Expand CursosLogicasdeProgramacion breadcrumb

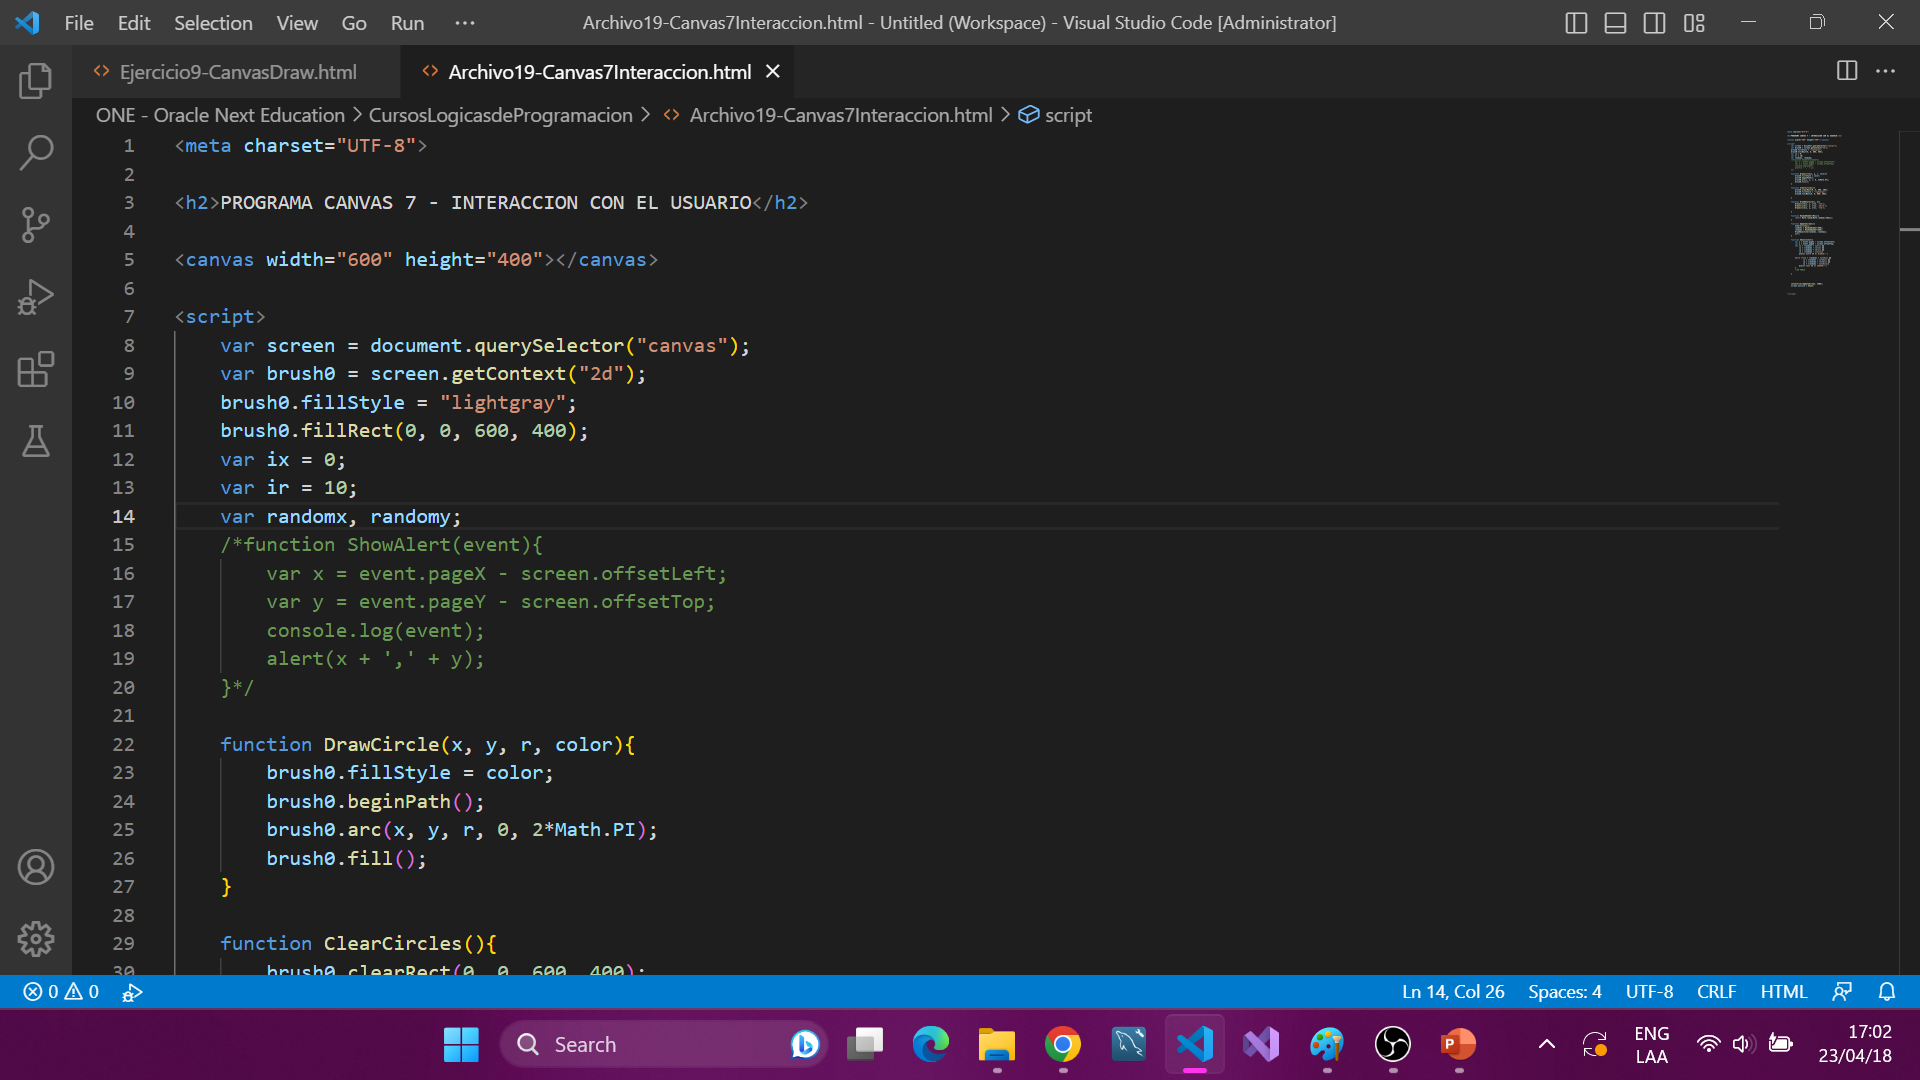(x=500, y=115)
